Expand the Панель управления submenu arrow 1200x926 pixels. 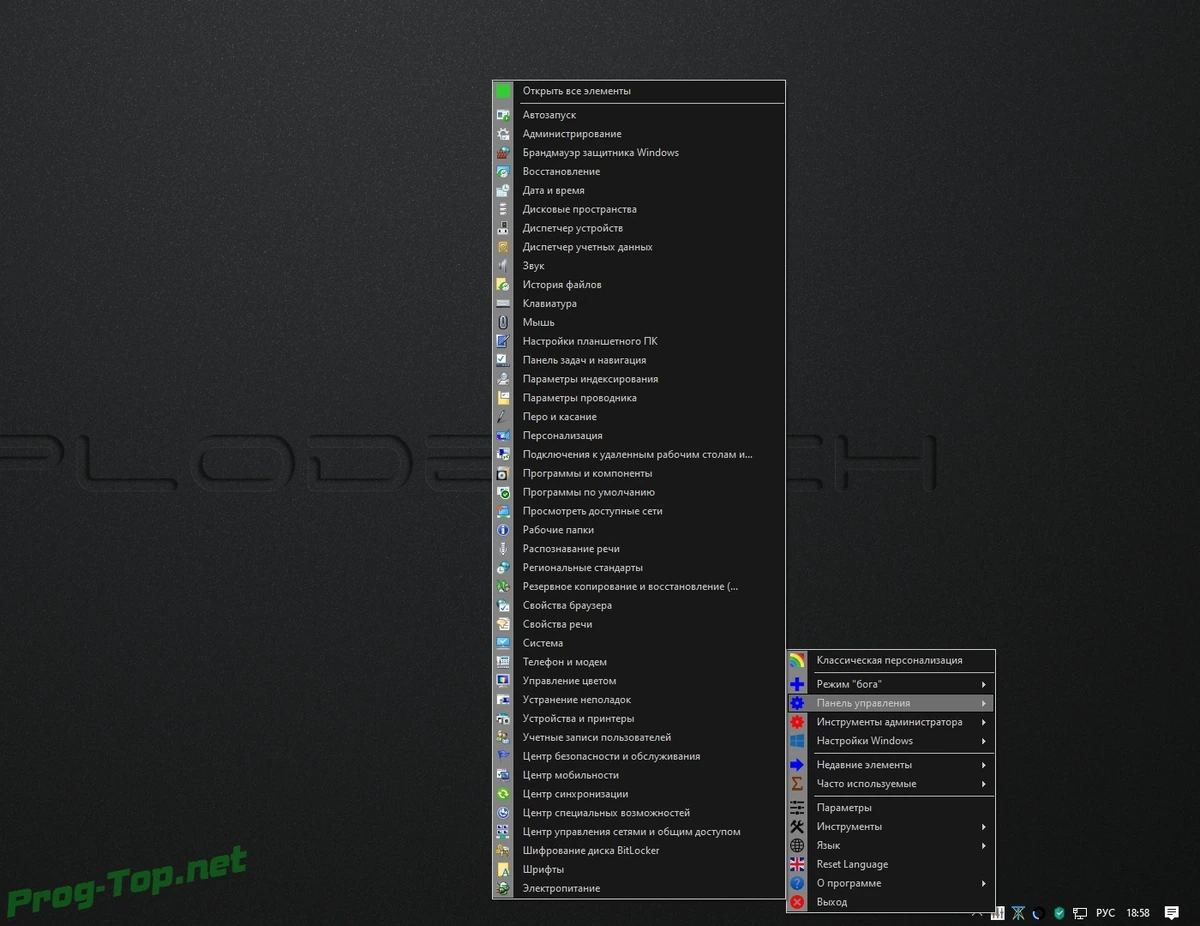tap(984, 703)
